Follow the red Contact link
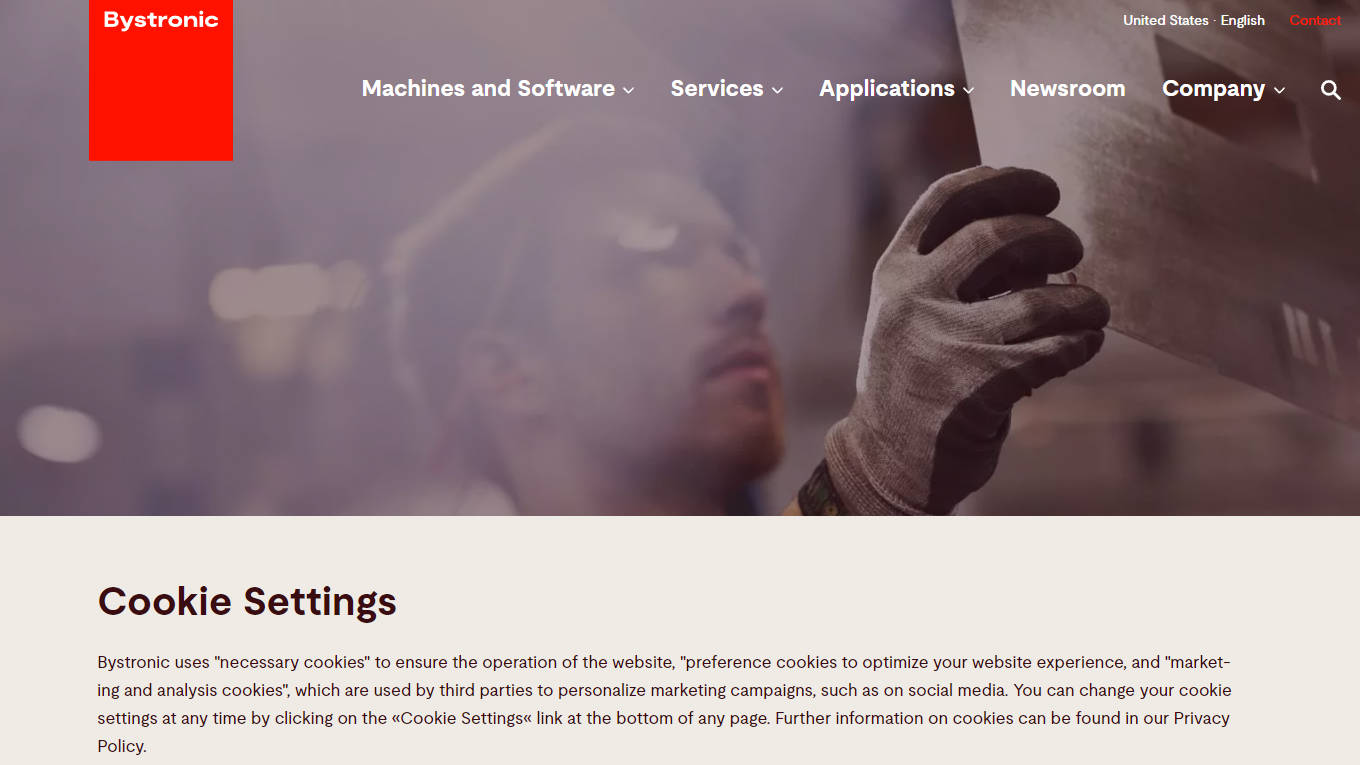 tap(1315, 20)
